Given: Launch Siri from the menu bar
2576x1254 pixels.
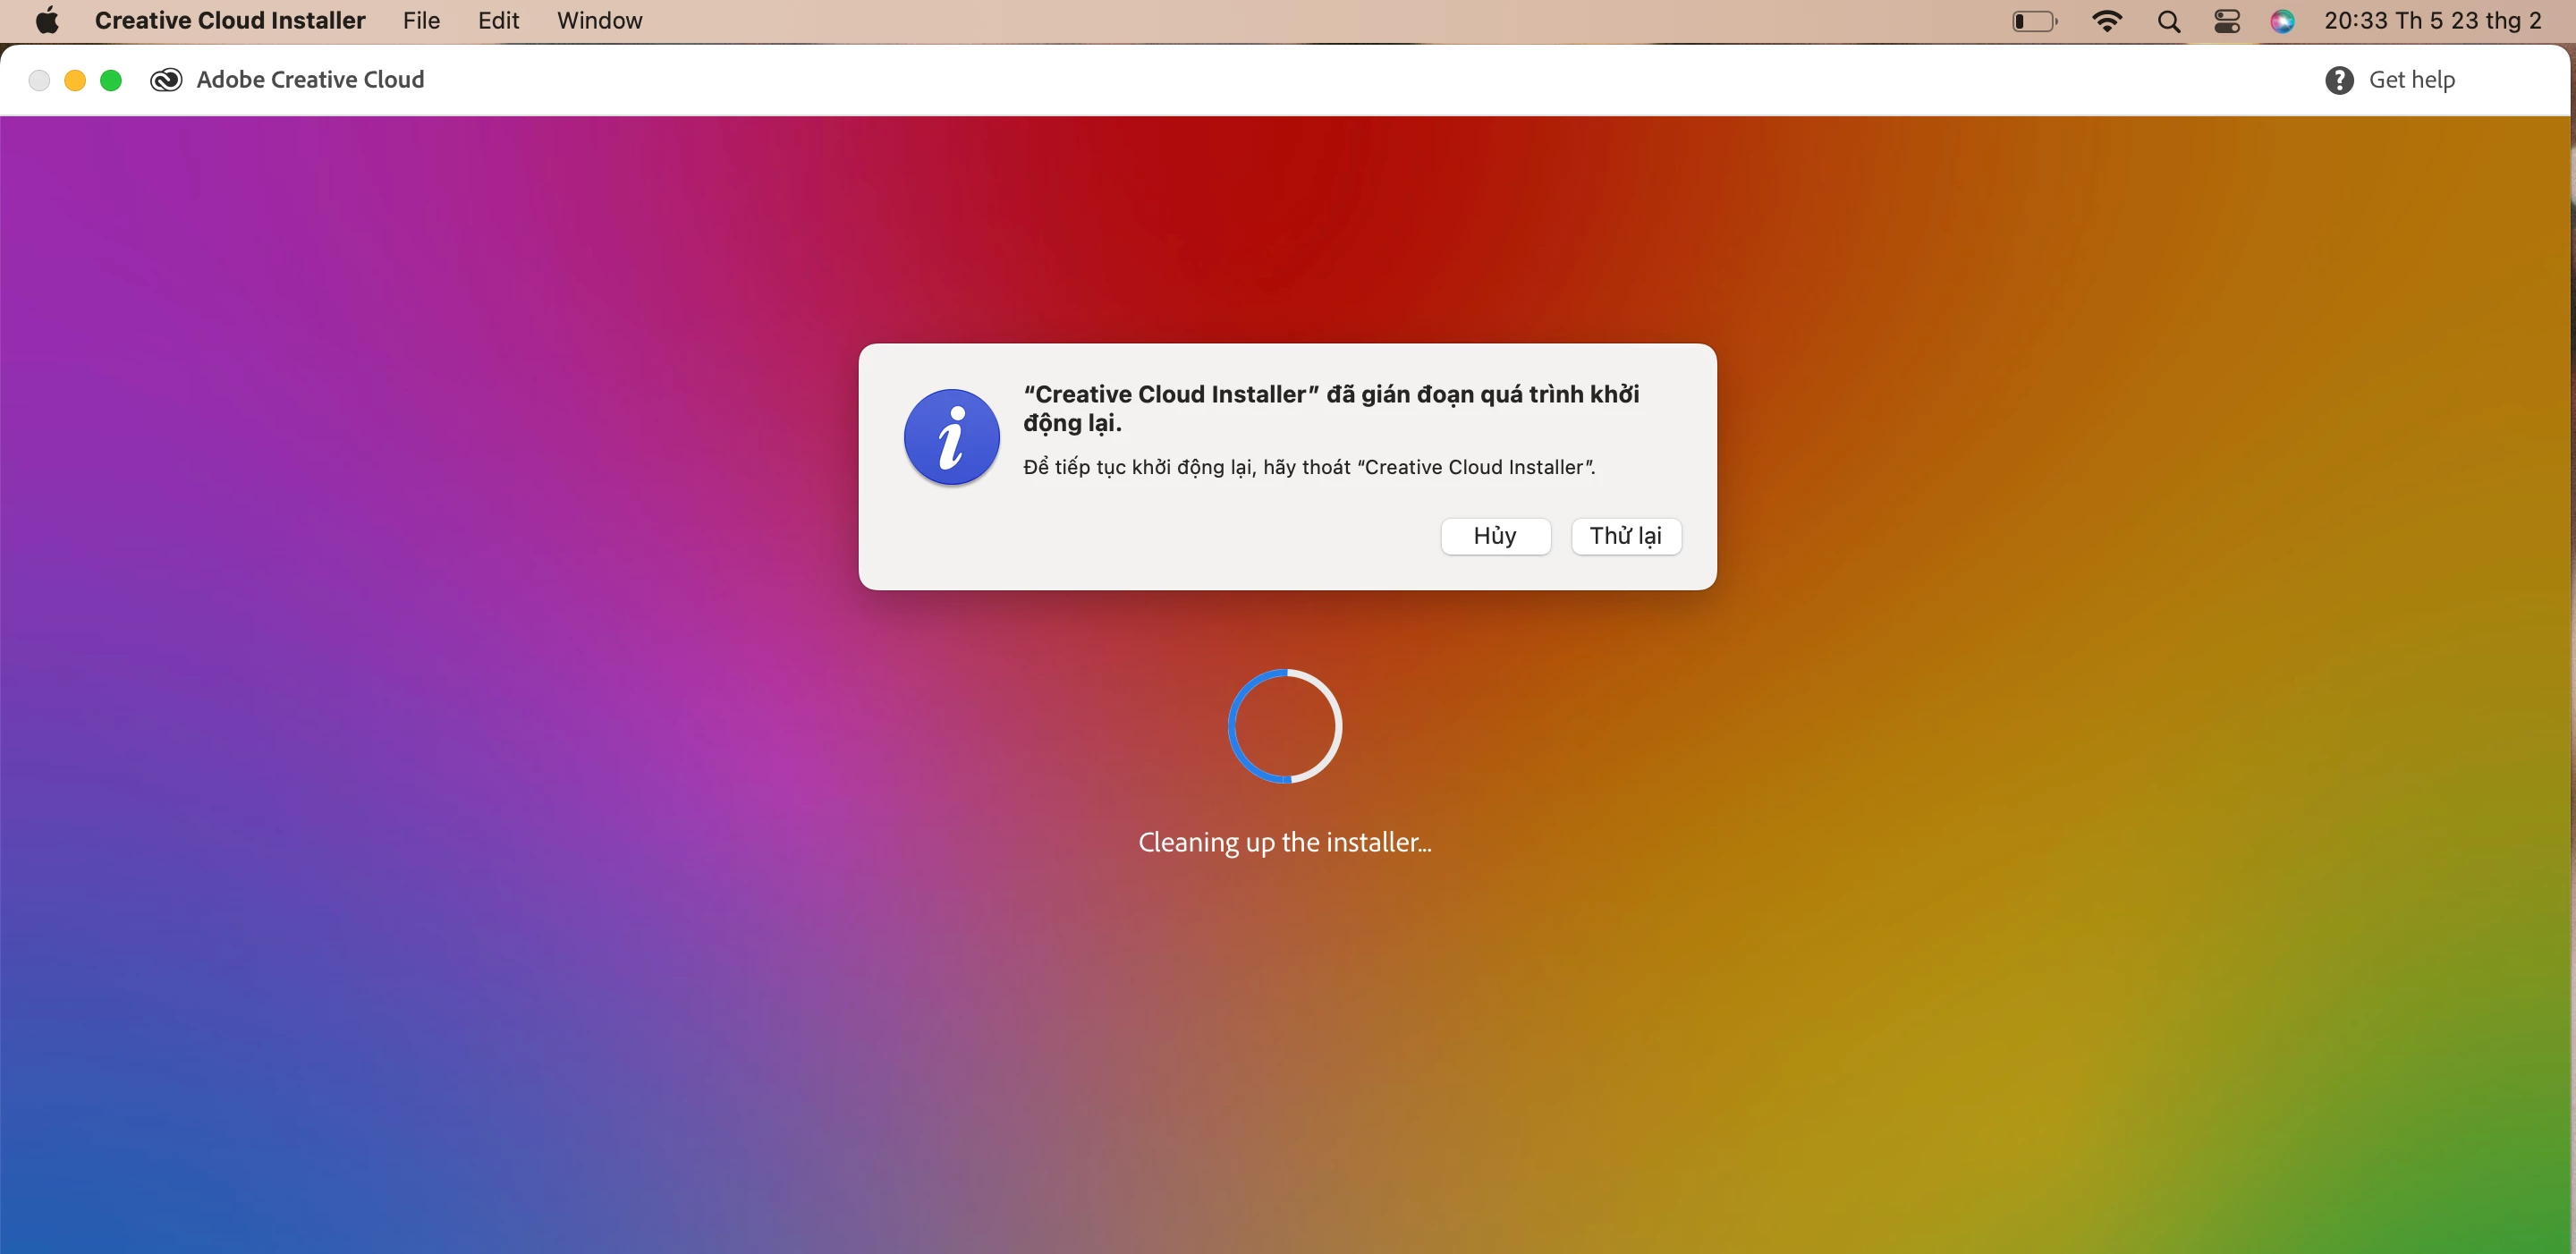Looking at the screenshot, I should point(2282,21).
